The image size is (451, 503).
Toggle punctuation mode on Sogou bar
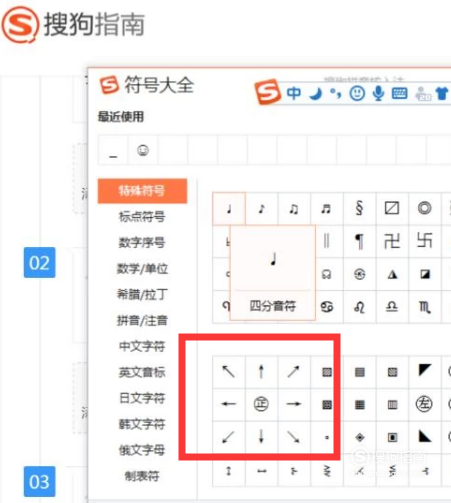click(336, 93)
